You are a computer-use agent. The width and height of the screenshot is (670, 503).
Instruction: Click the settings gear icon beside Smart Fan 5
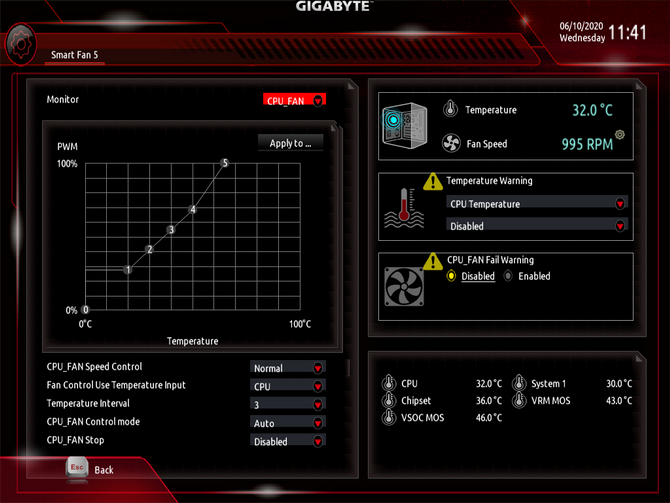[20, 44]
